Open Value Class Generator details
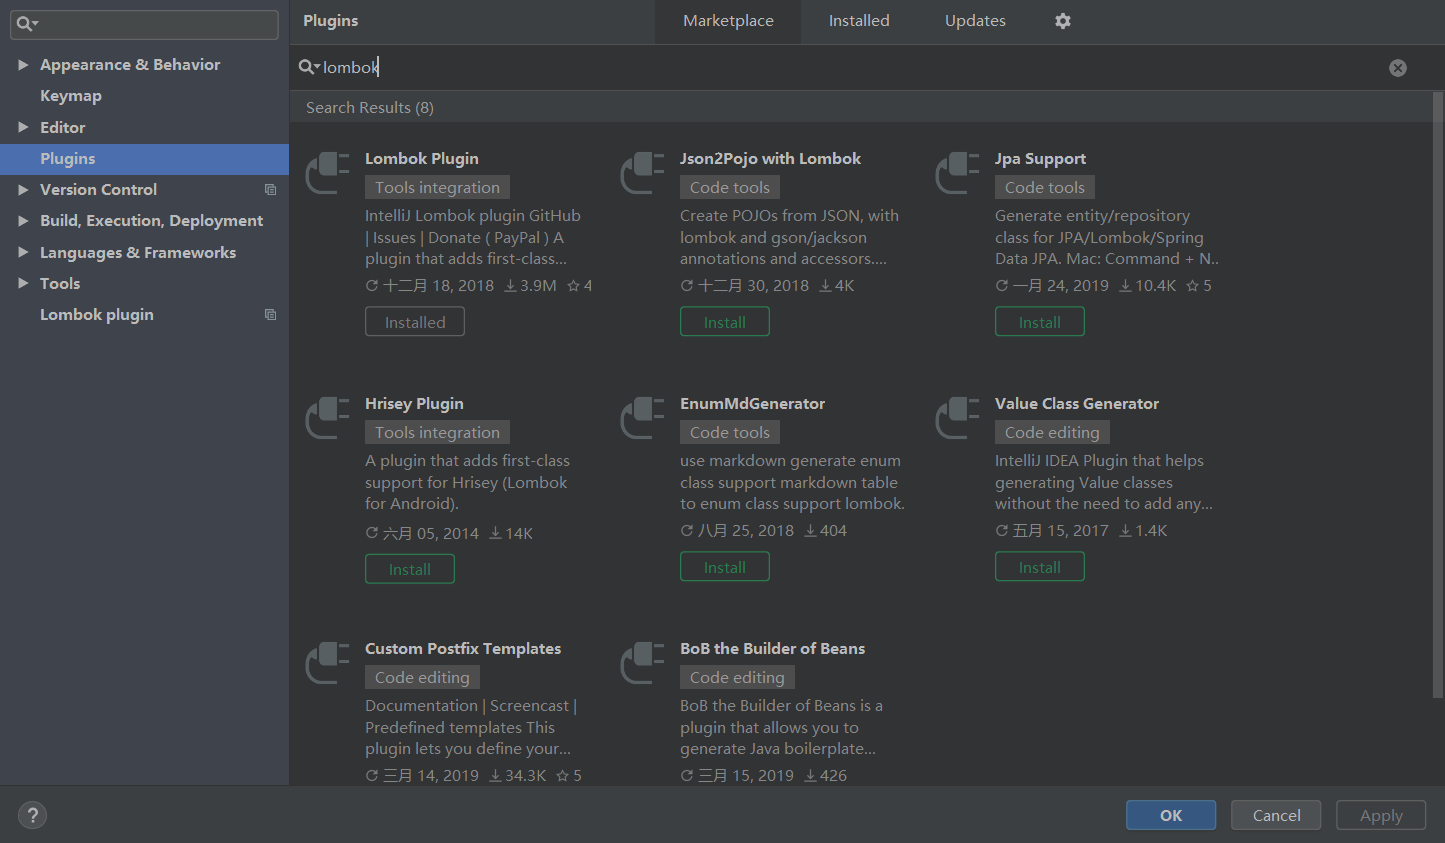Screen dimensions: 1445x843 [1077, 404]
